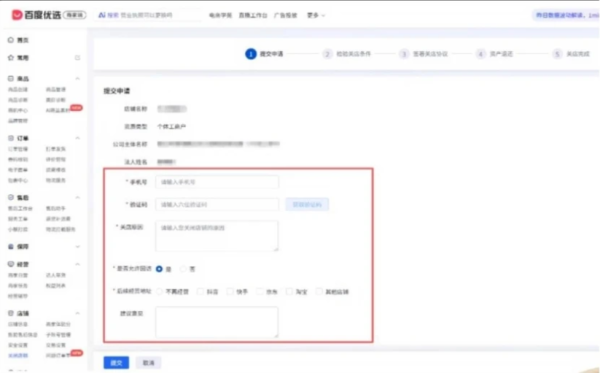Viewport: 600px width, 373px height.
Task: Click the 提交 button
Action: tap(116, 363)
